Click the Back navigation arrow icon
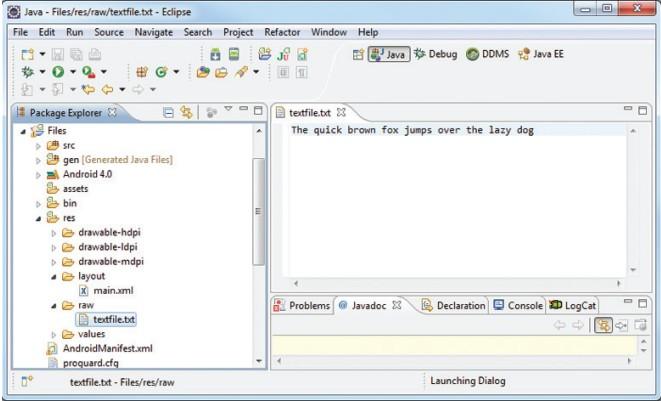The height and width of the screenshot is (401, 661). [107, 89]
